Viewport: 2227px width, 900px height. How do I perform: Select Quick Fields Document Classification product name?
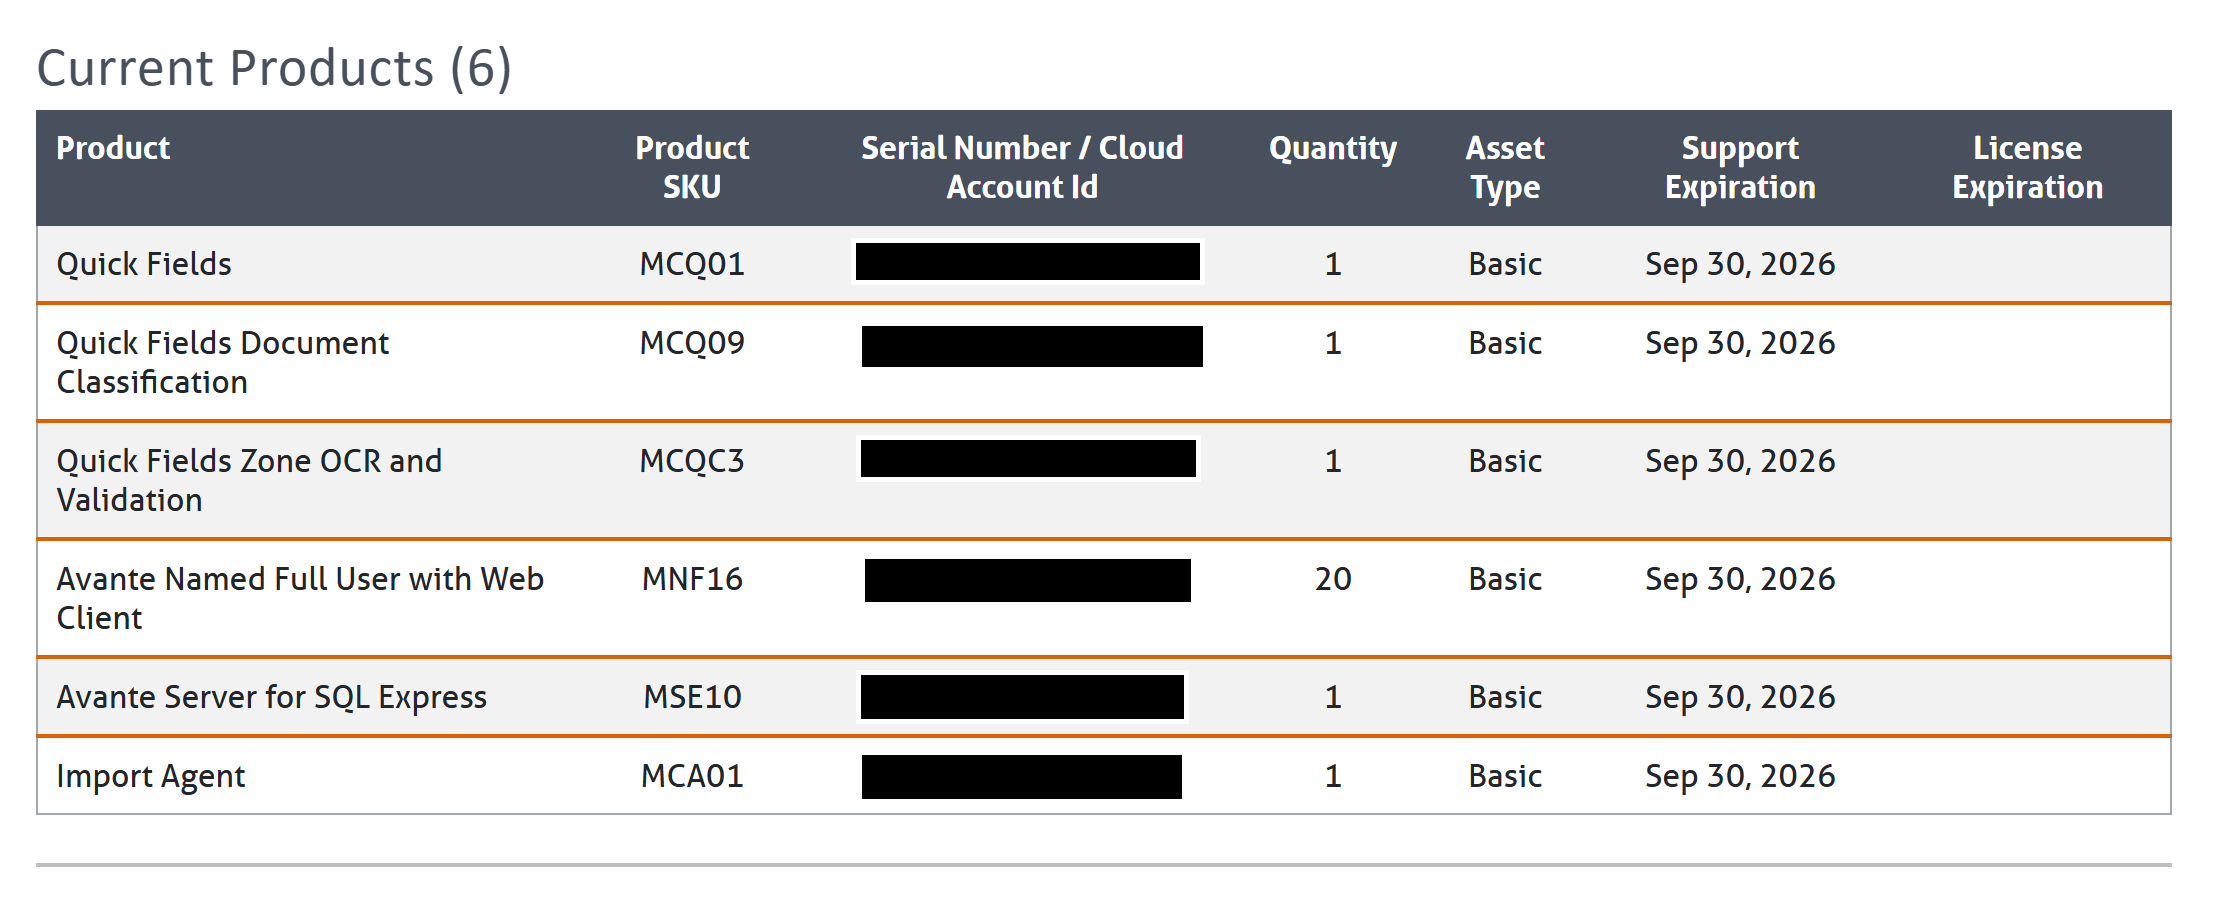click(222, 362)
